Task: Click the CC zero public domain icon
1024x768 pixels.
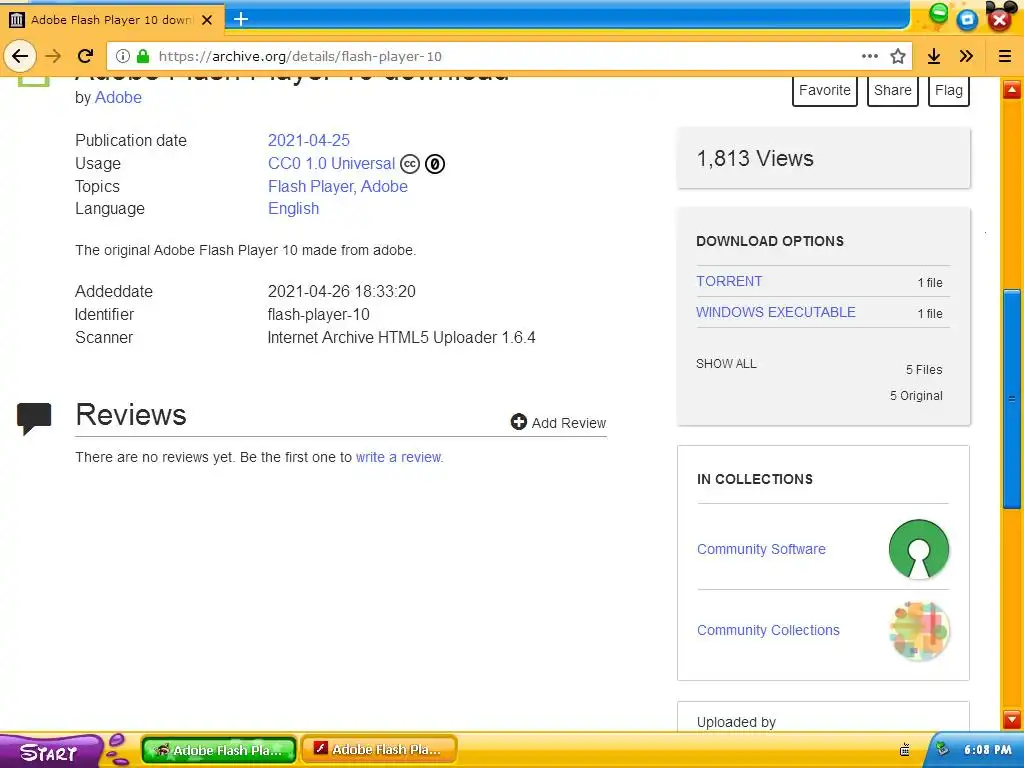Action: point(435,163)
